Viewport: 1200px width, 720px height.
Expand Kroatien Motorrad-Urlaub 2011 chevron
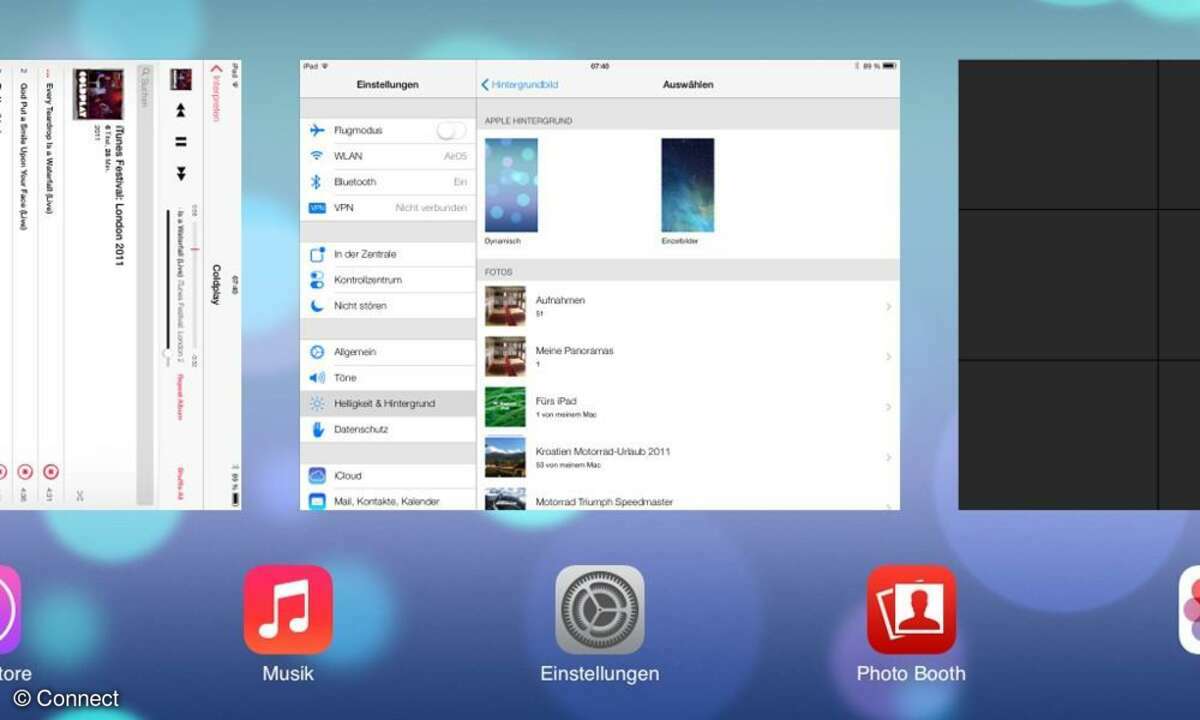[x=888, y=457]
